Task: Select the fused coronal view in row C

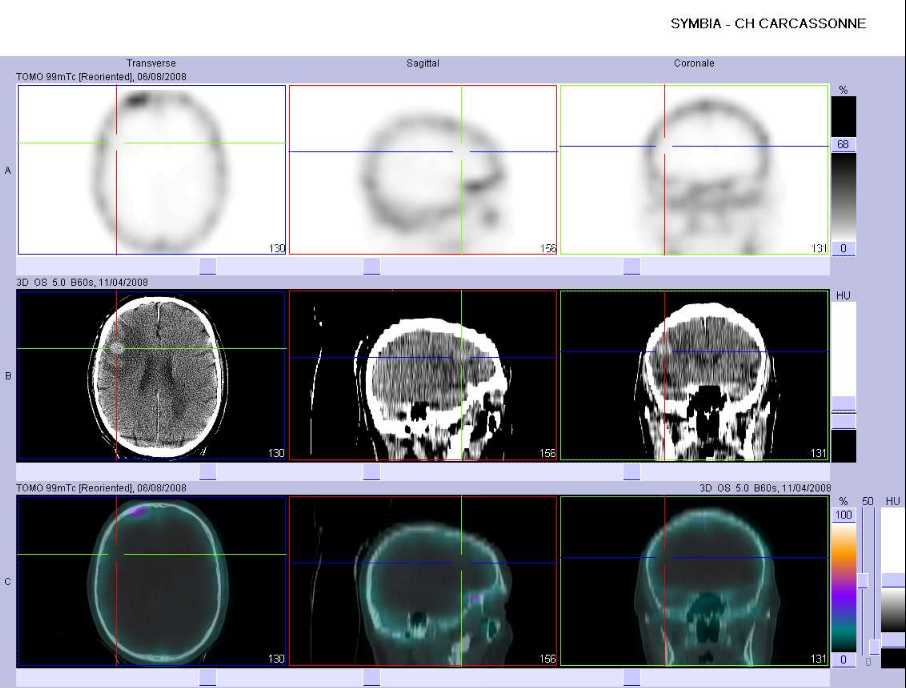Action: (695, 581)
